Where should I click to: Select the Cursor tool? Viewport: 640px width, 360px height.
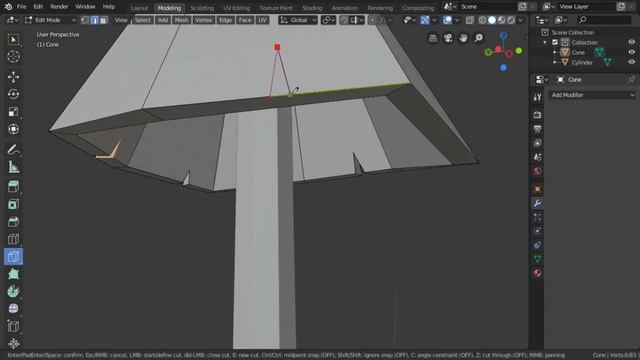(x=13, y=57)
